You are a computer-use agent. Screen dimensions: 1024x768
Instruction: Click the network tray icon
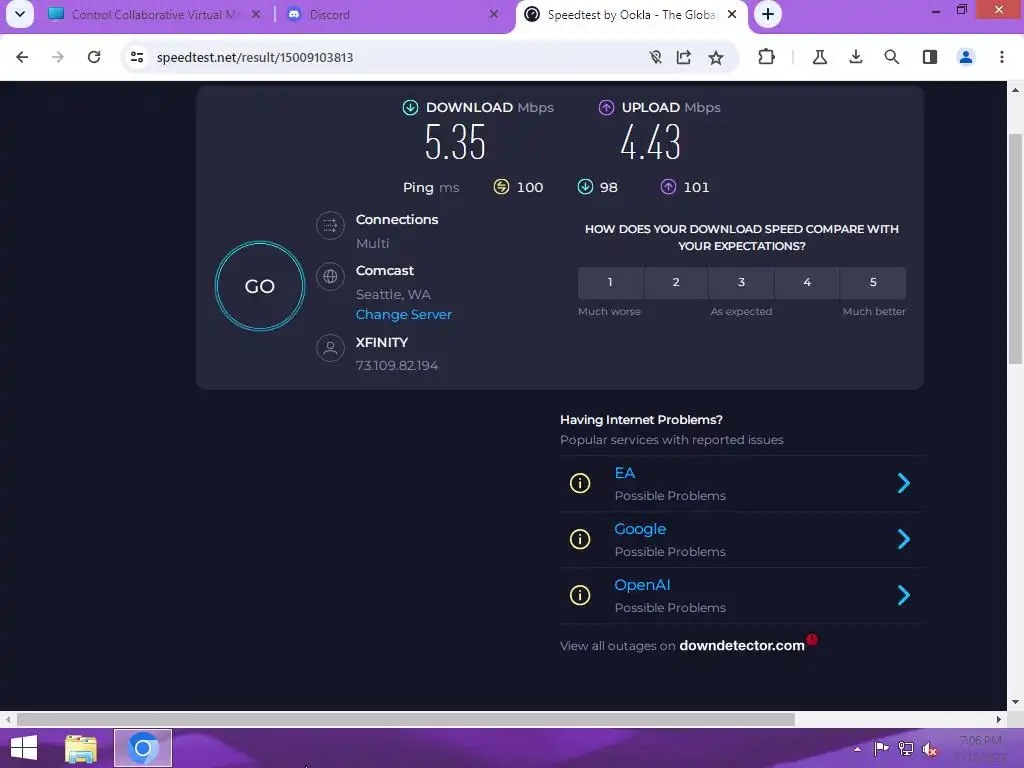(x=906, y=749)
